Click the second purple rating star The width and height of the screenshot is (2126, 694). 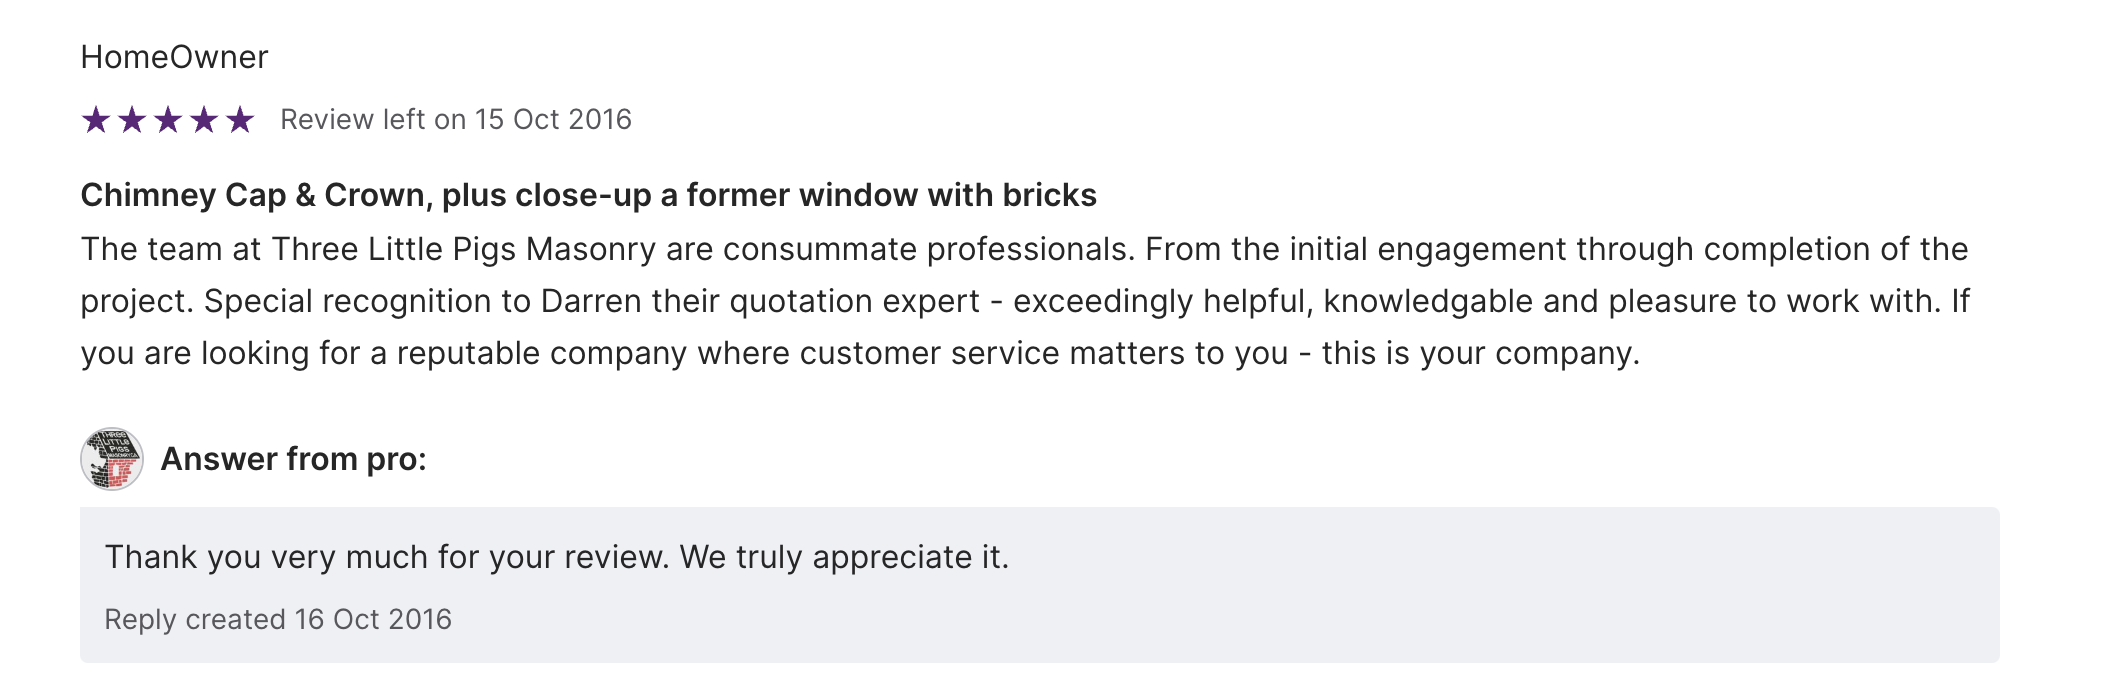point(132,121)
